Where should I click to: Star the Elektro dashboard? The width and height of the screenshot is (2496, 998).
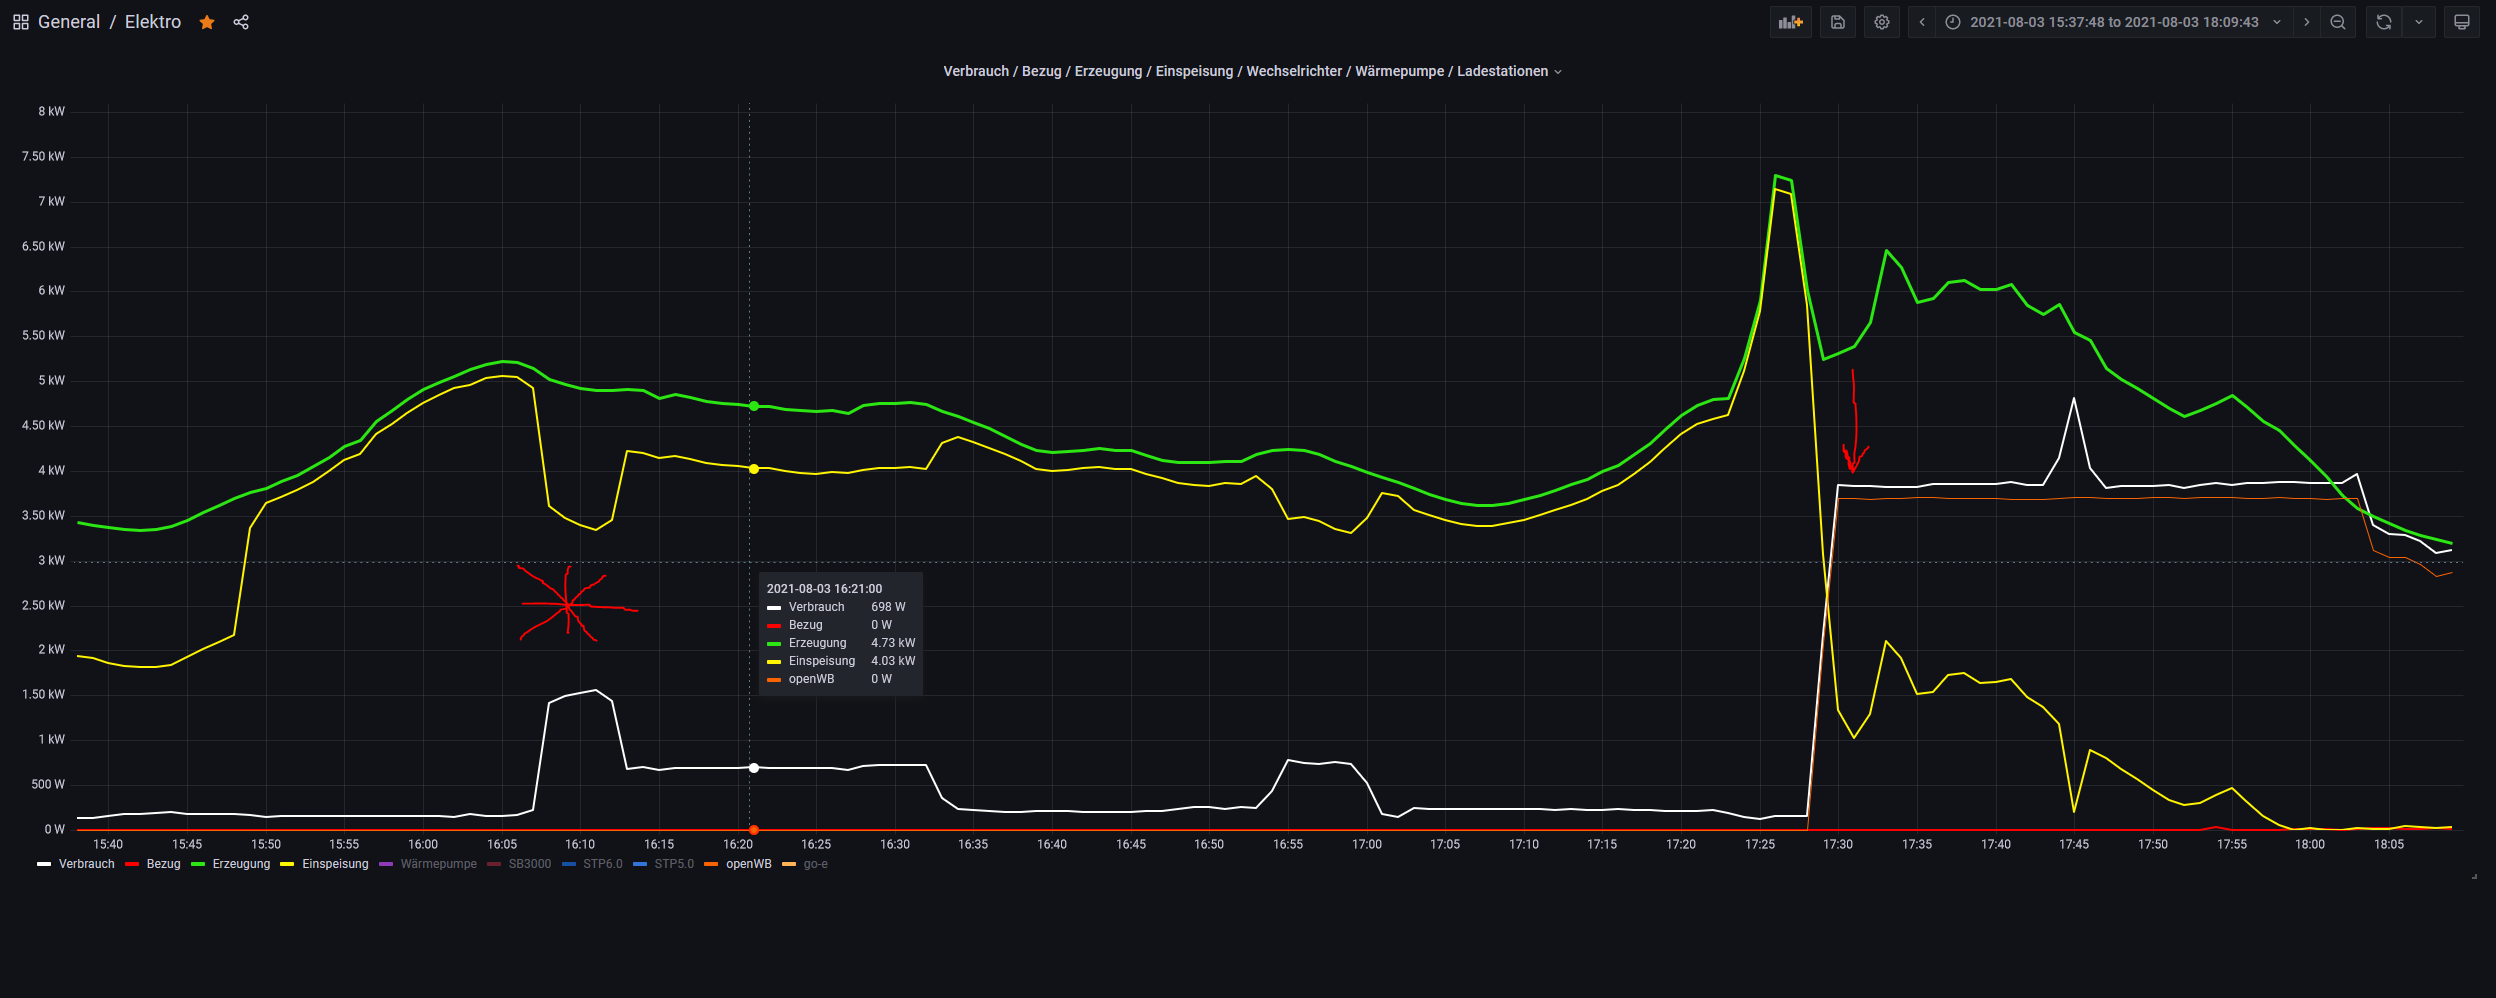click(x=207, y=22)
